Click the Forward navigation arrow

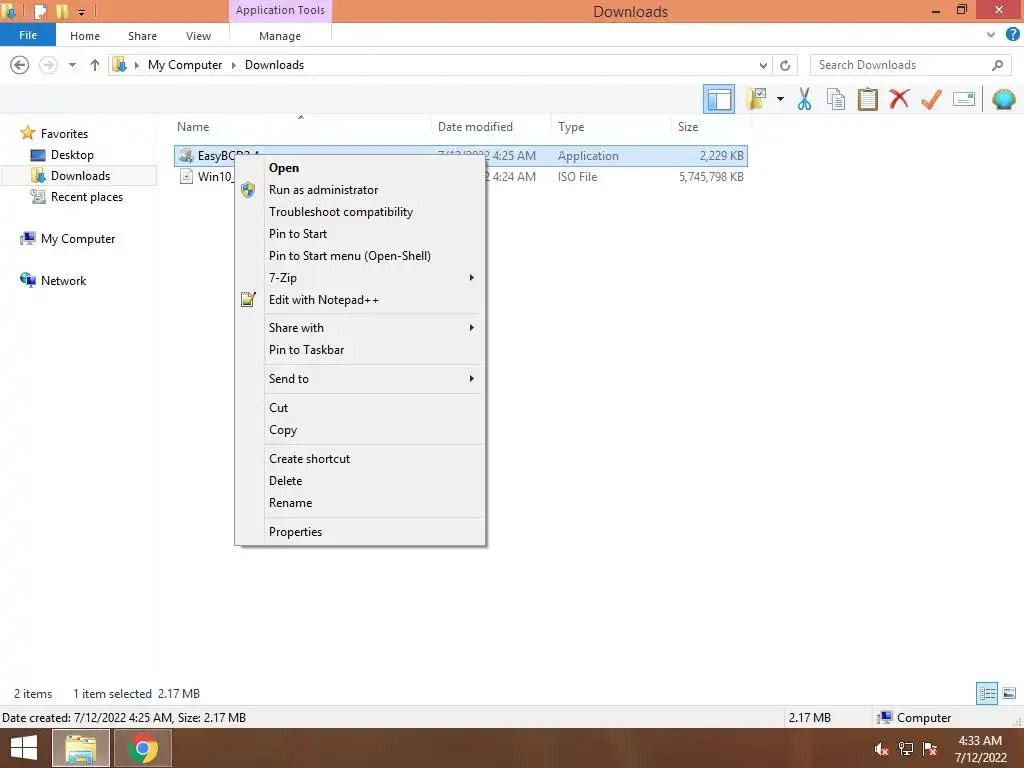pyautogui.click(x=48, y=65)
